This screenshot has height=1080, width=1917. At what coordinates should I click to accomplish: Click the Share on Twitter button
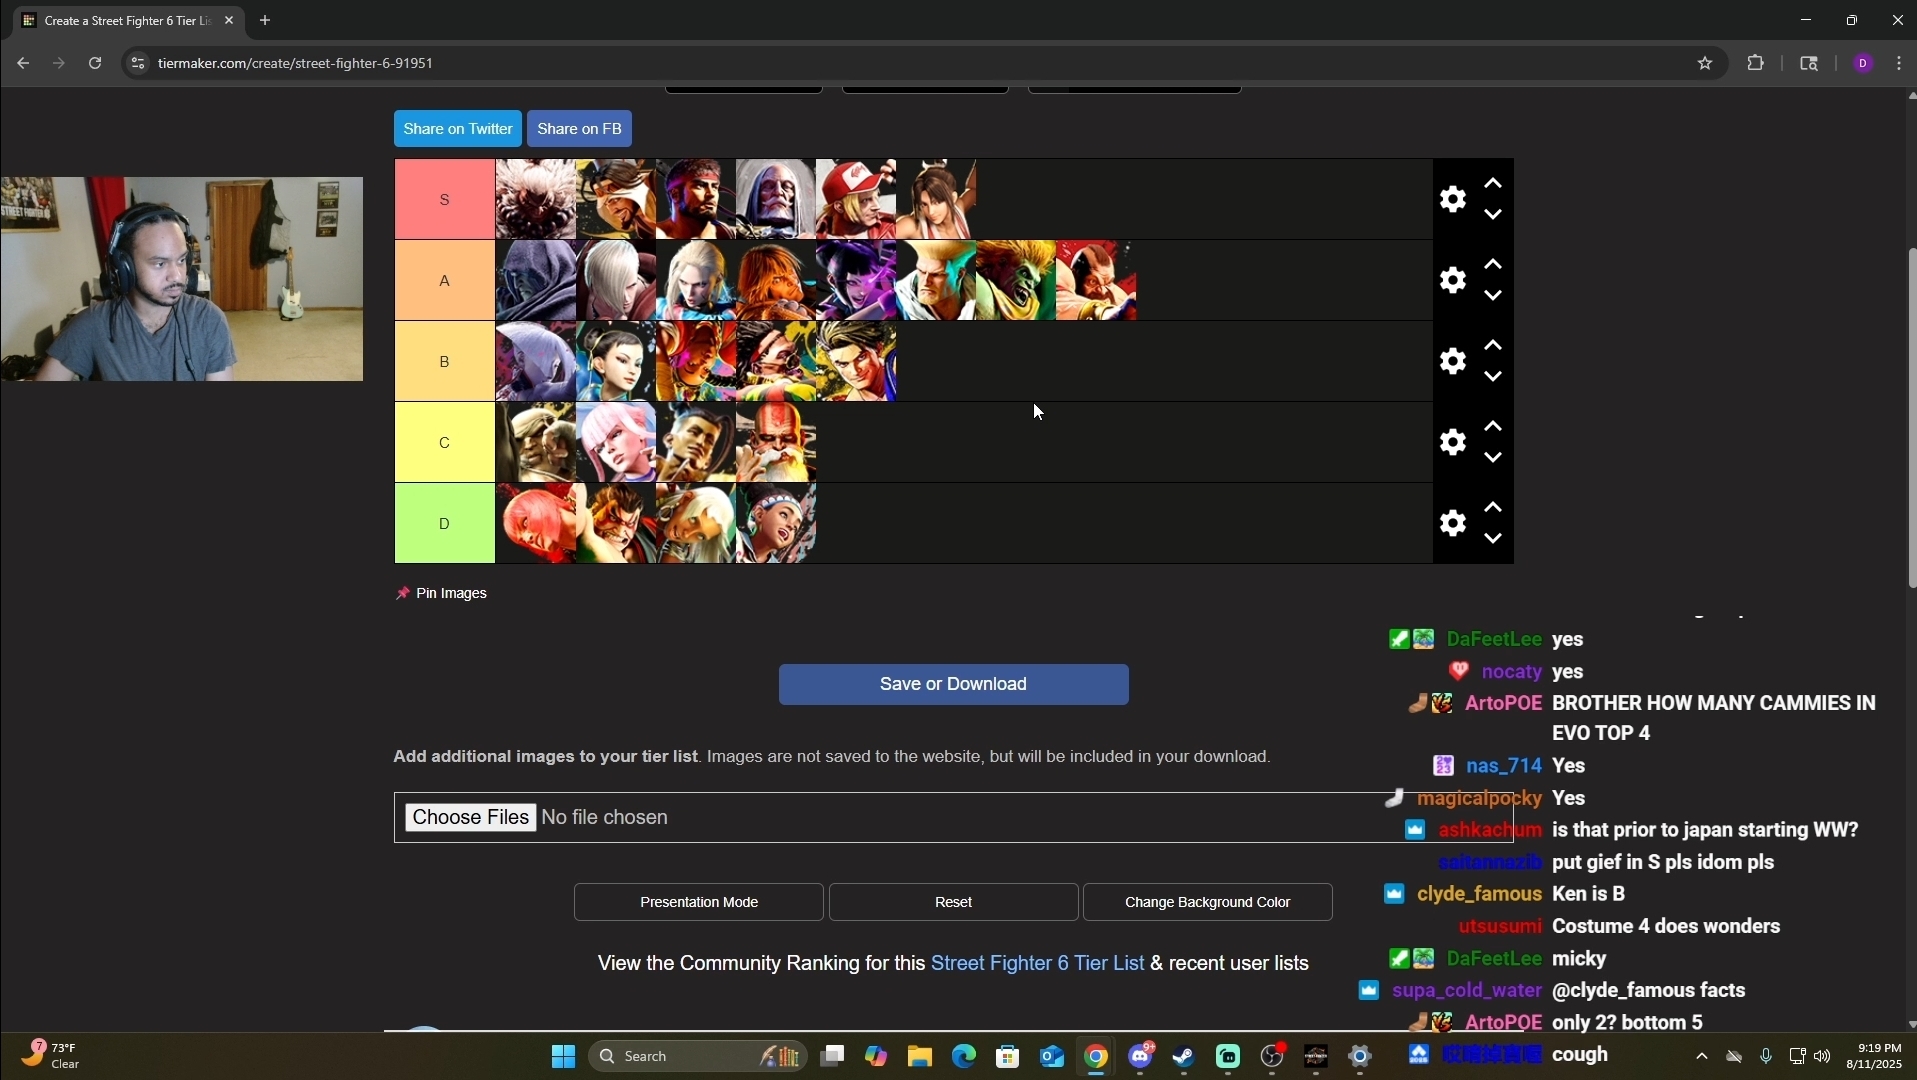(x=458, y=129)
